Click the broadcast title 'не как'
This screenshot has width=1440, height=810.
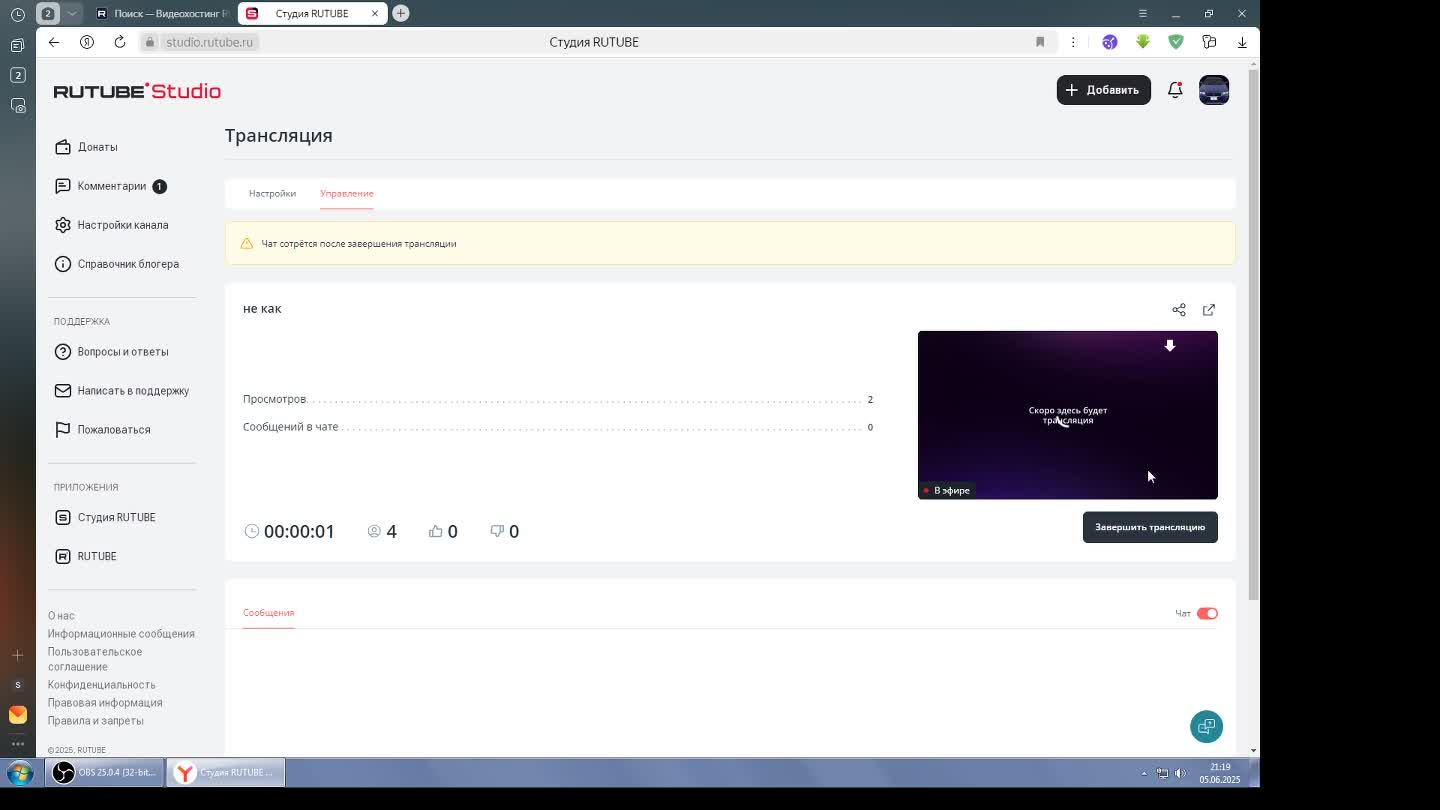[262, 309]
